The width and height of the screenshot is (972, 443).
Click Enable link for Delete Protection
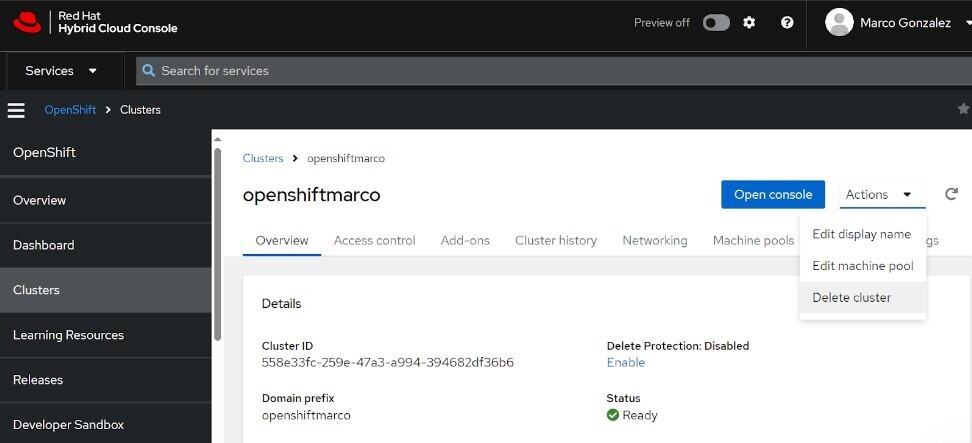[x=626, y=362]
